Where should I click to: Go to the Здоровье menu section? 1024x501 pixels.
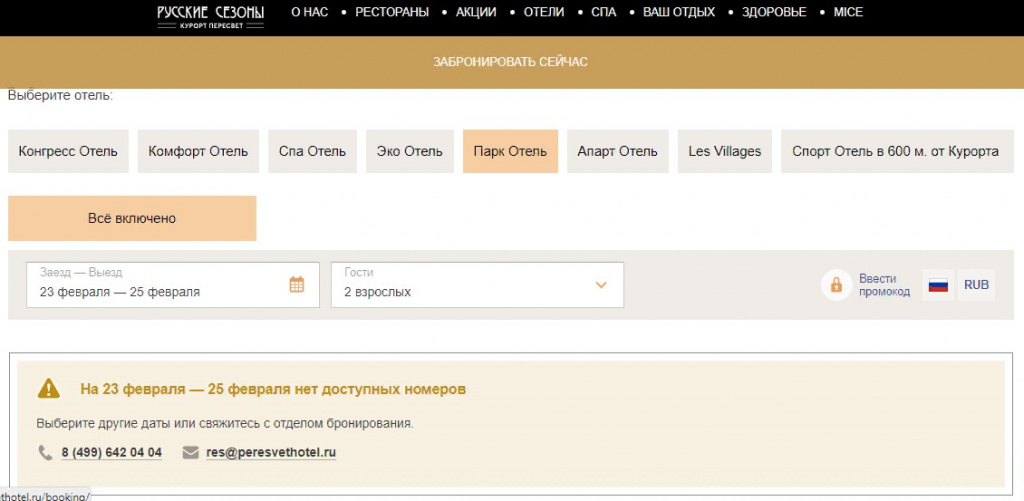click(775, 13)
